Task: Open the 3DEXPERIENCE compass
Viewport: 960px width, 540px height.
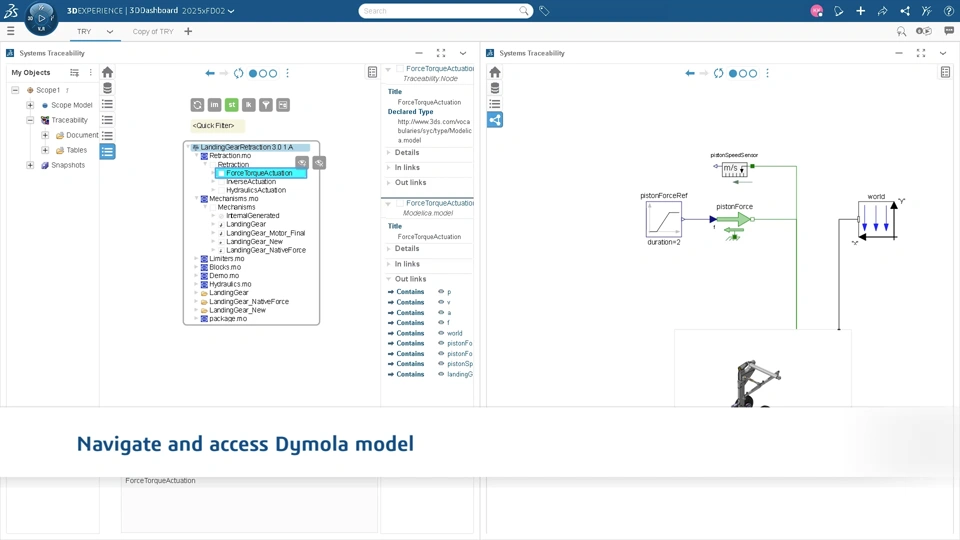Action: [x=41, y=18]
